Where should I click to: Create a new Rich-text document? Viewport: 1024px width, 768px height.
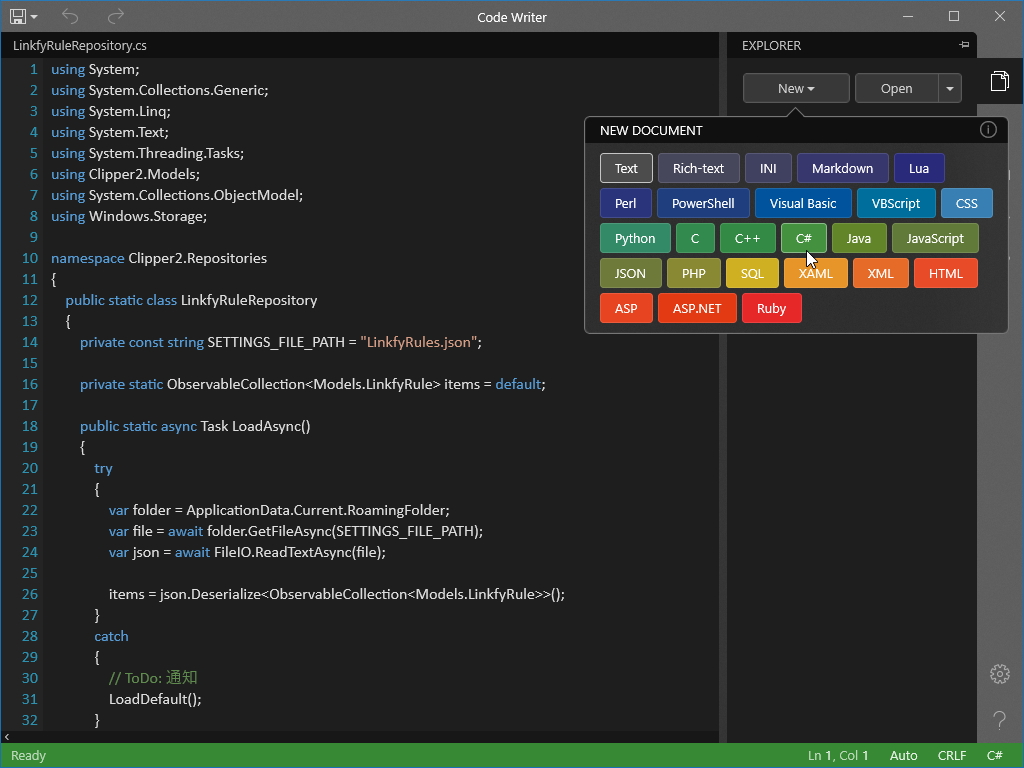[699, 168]
